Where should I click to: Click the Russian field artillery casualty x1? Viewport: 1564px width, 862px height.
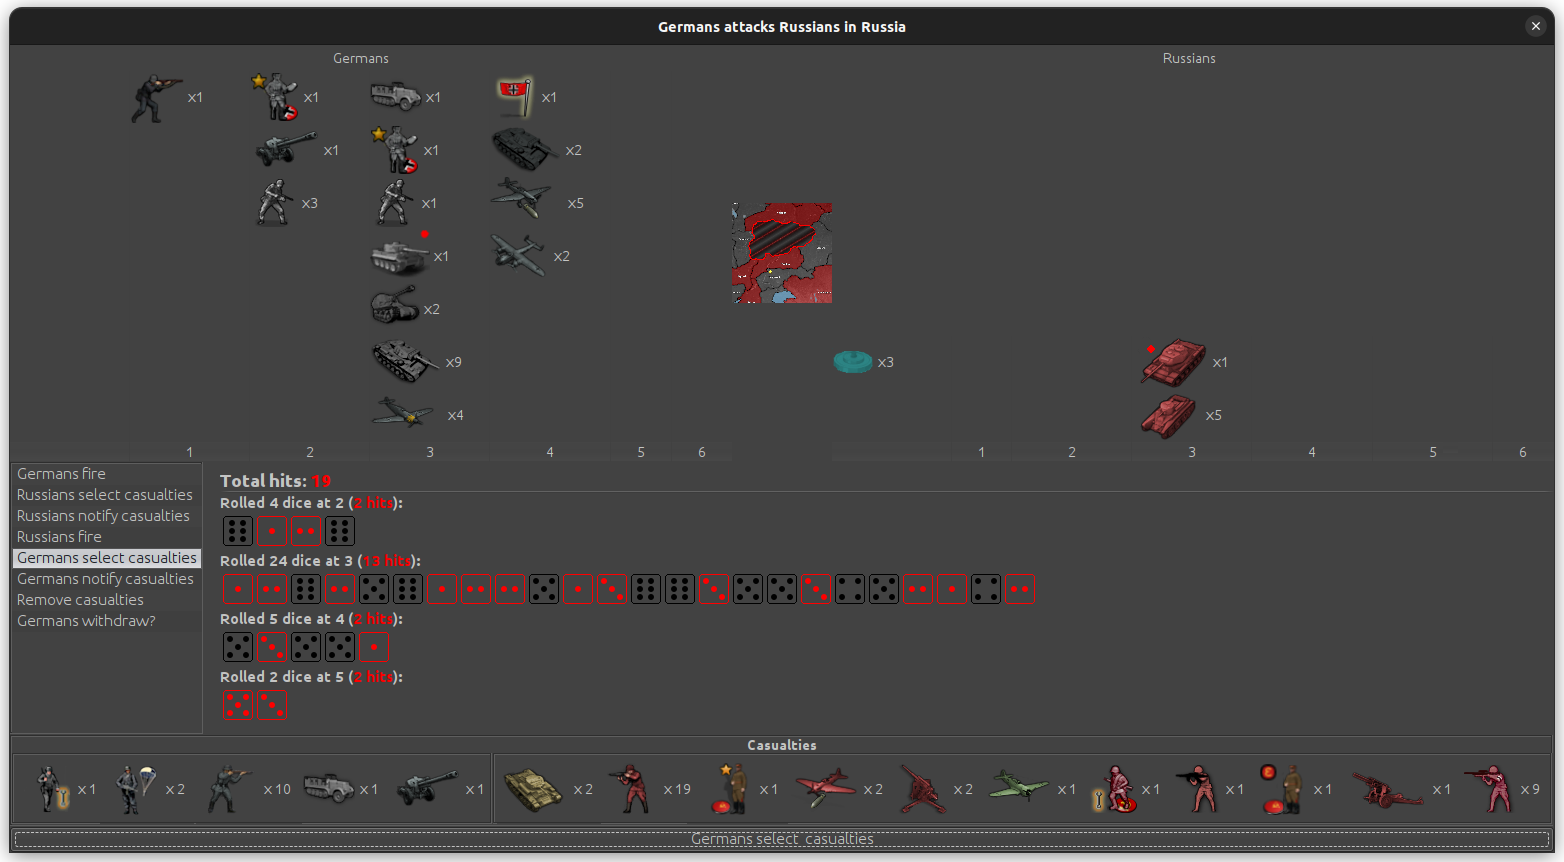click(x=1387, y=789)
